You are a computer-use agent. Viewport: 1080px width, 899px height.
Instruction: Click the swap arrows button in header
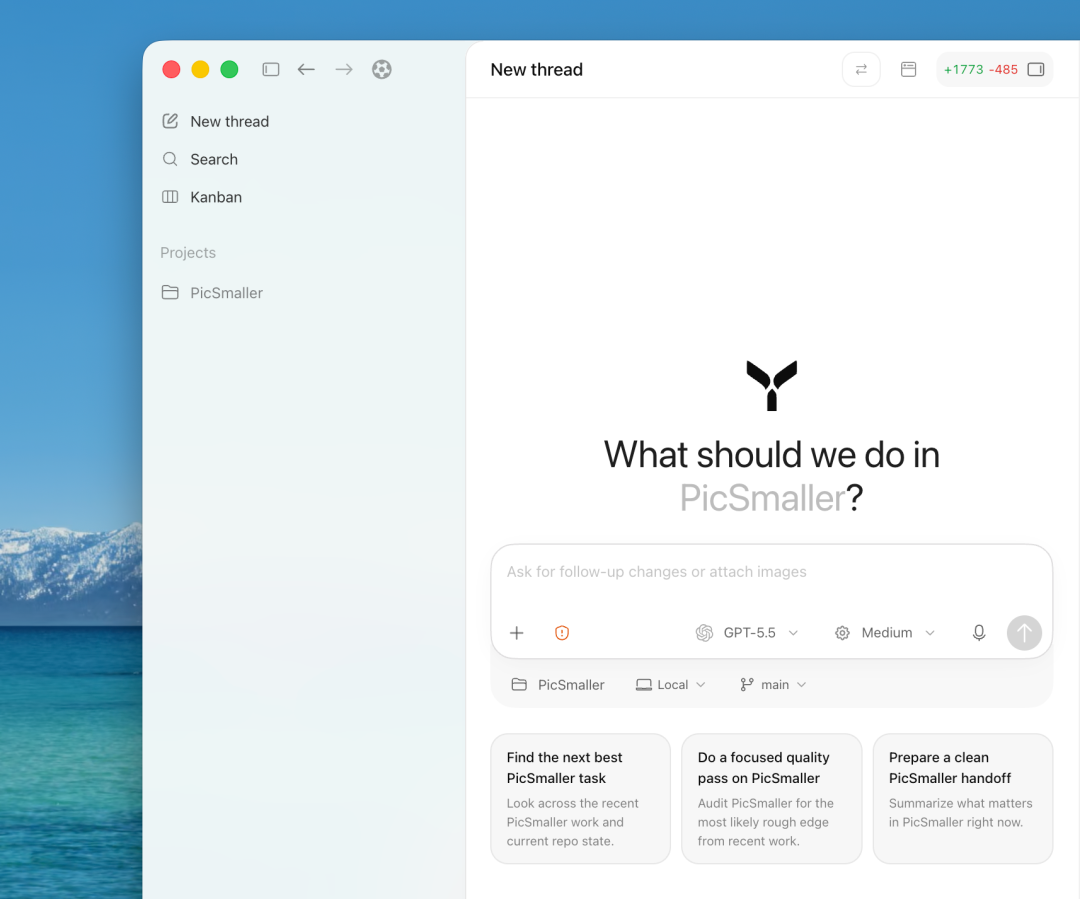(861, 70)
